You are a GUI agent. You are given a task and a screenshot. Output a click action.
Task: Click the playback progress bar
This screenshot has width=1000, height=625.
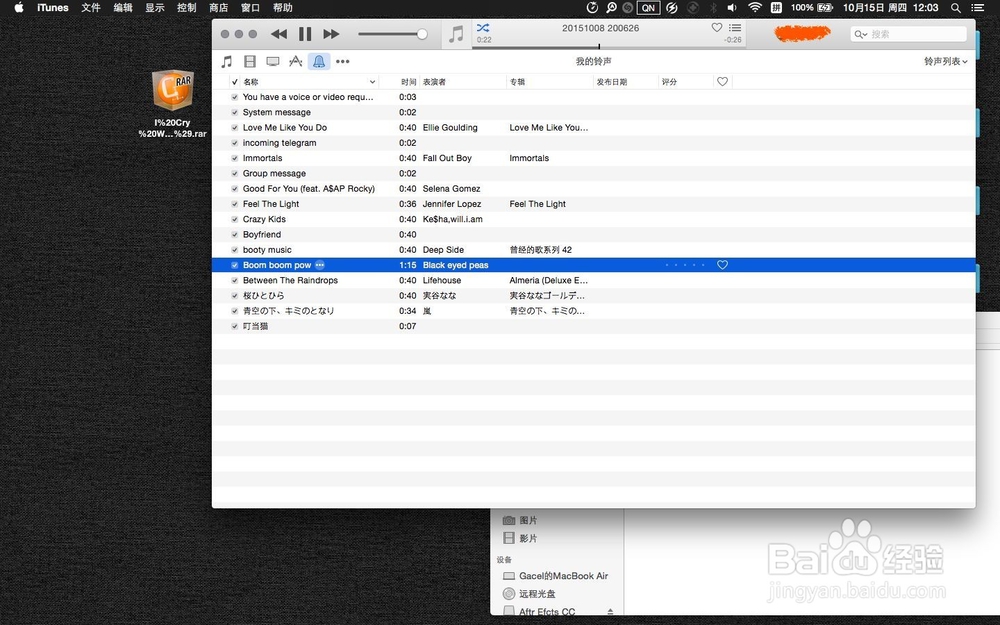607,47
